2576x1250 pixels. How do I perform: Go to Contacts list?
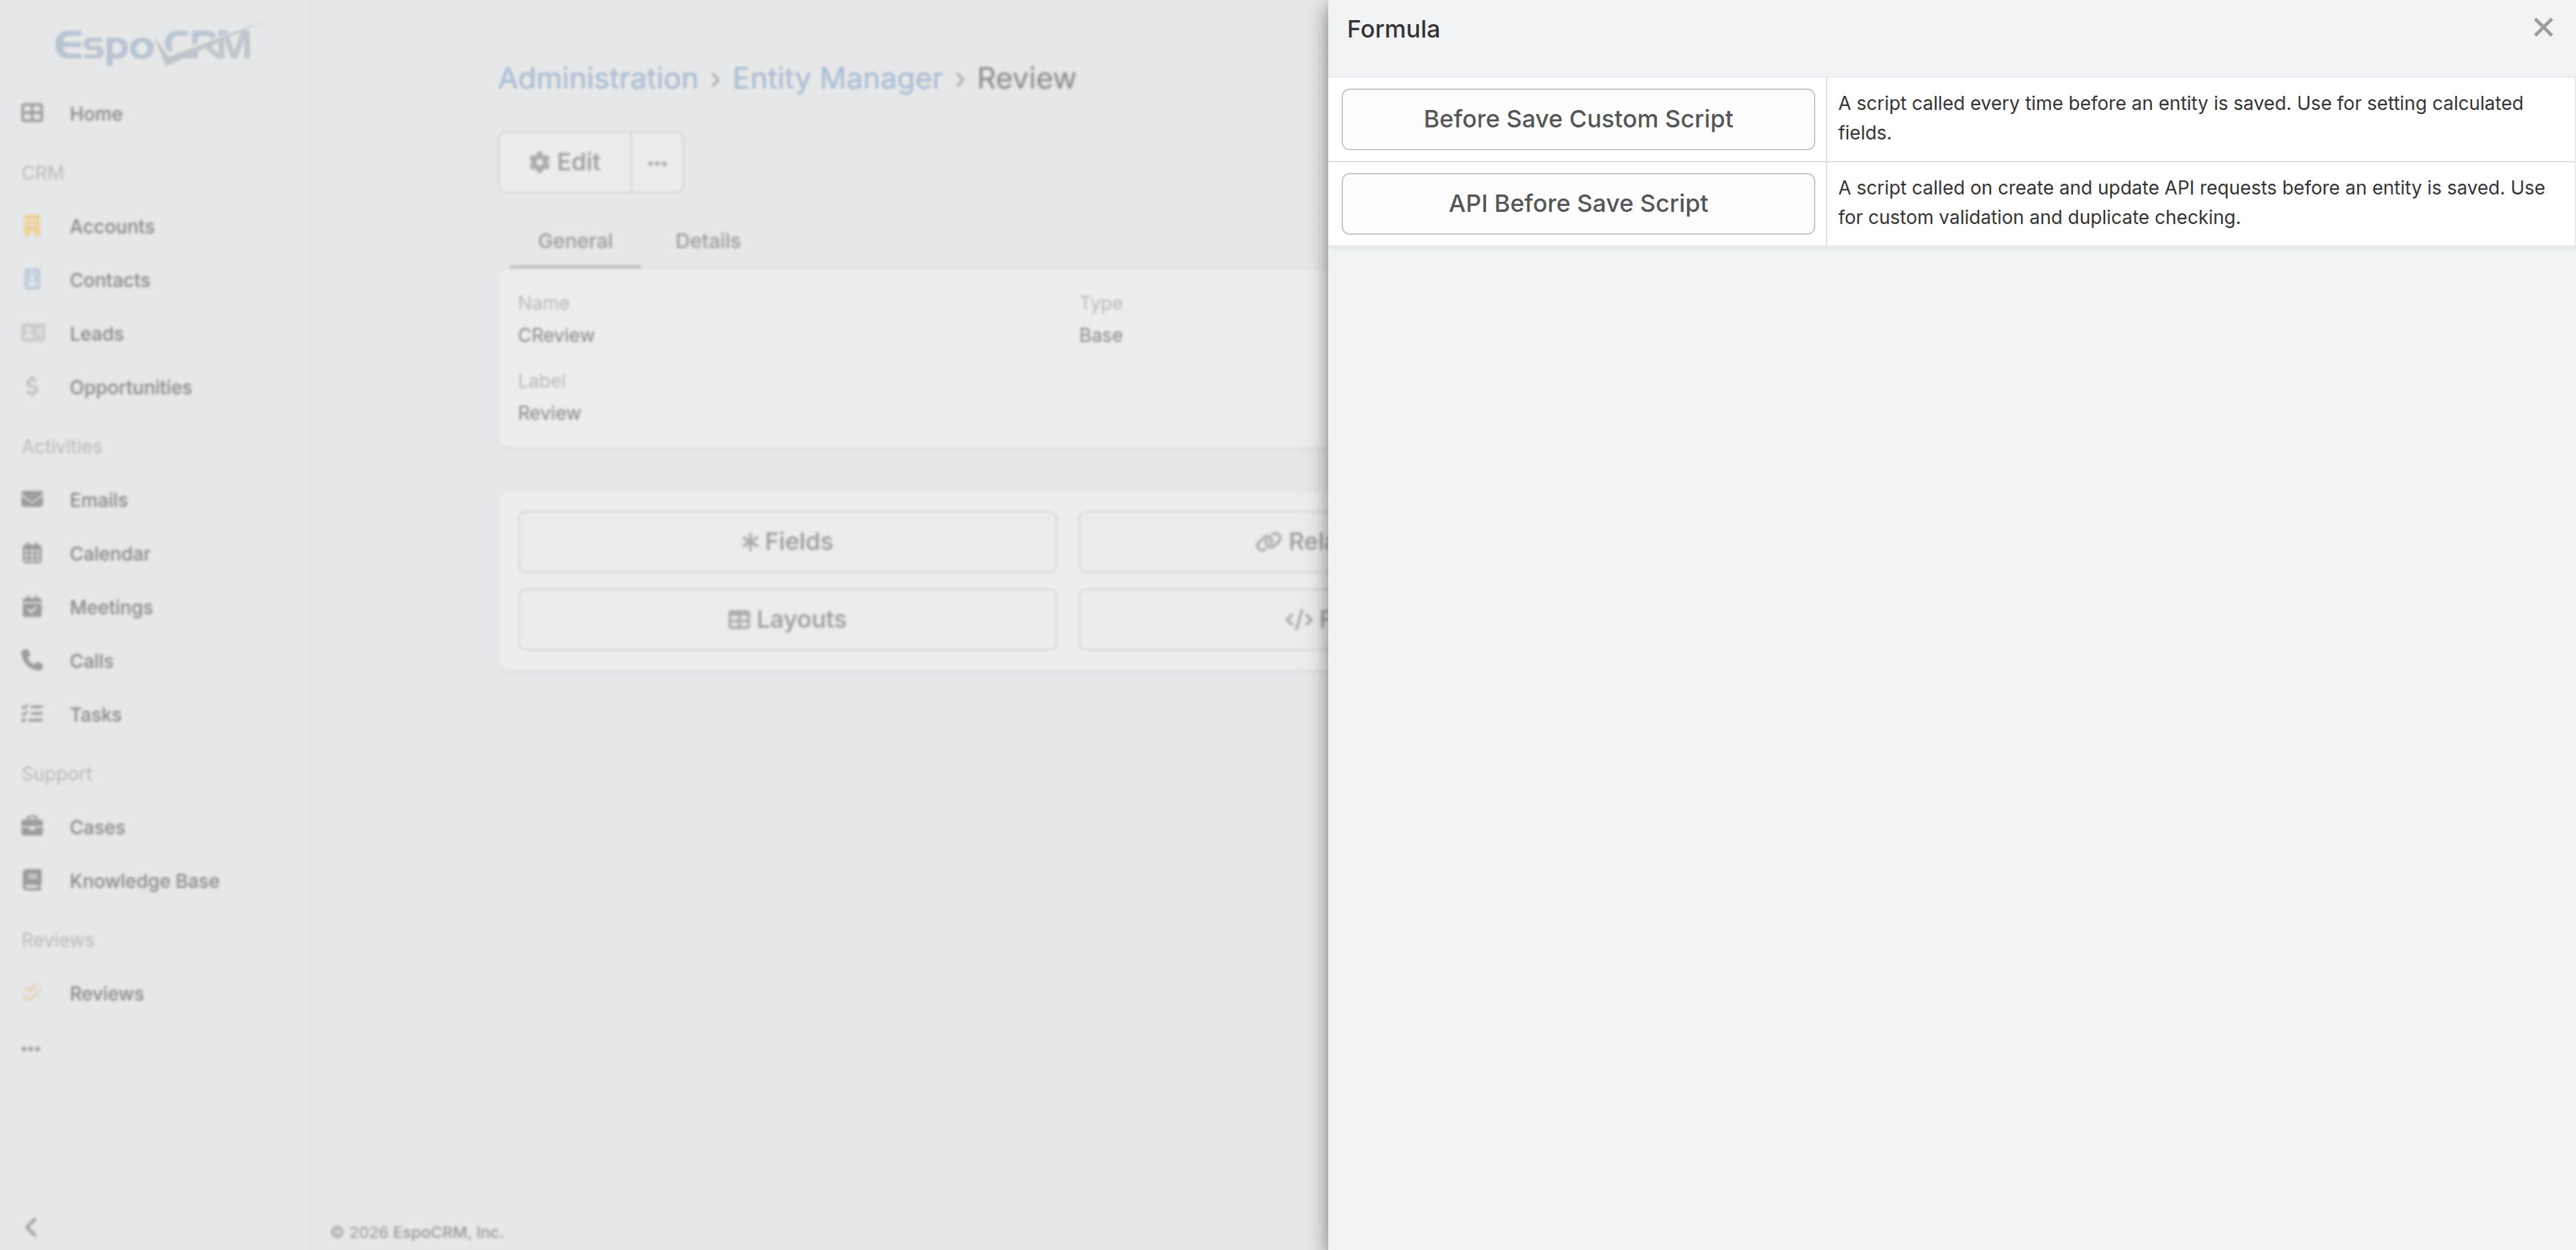click(110, 281)
